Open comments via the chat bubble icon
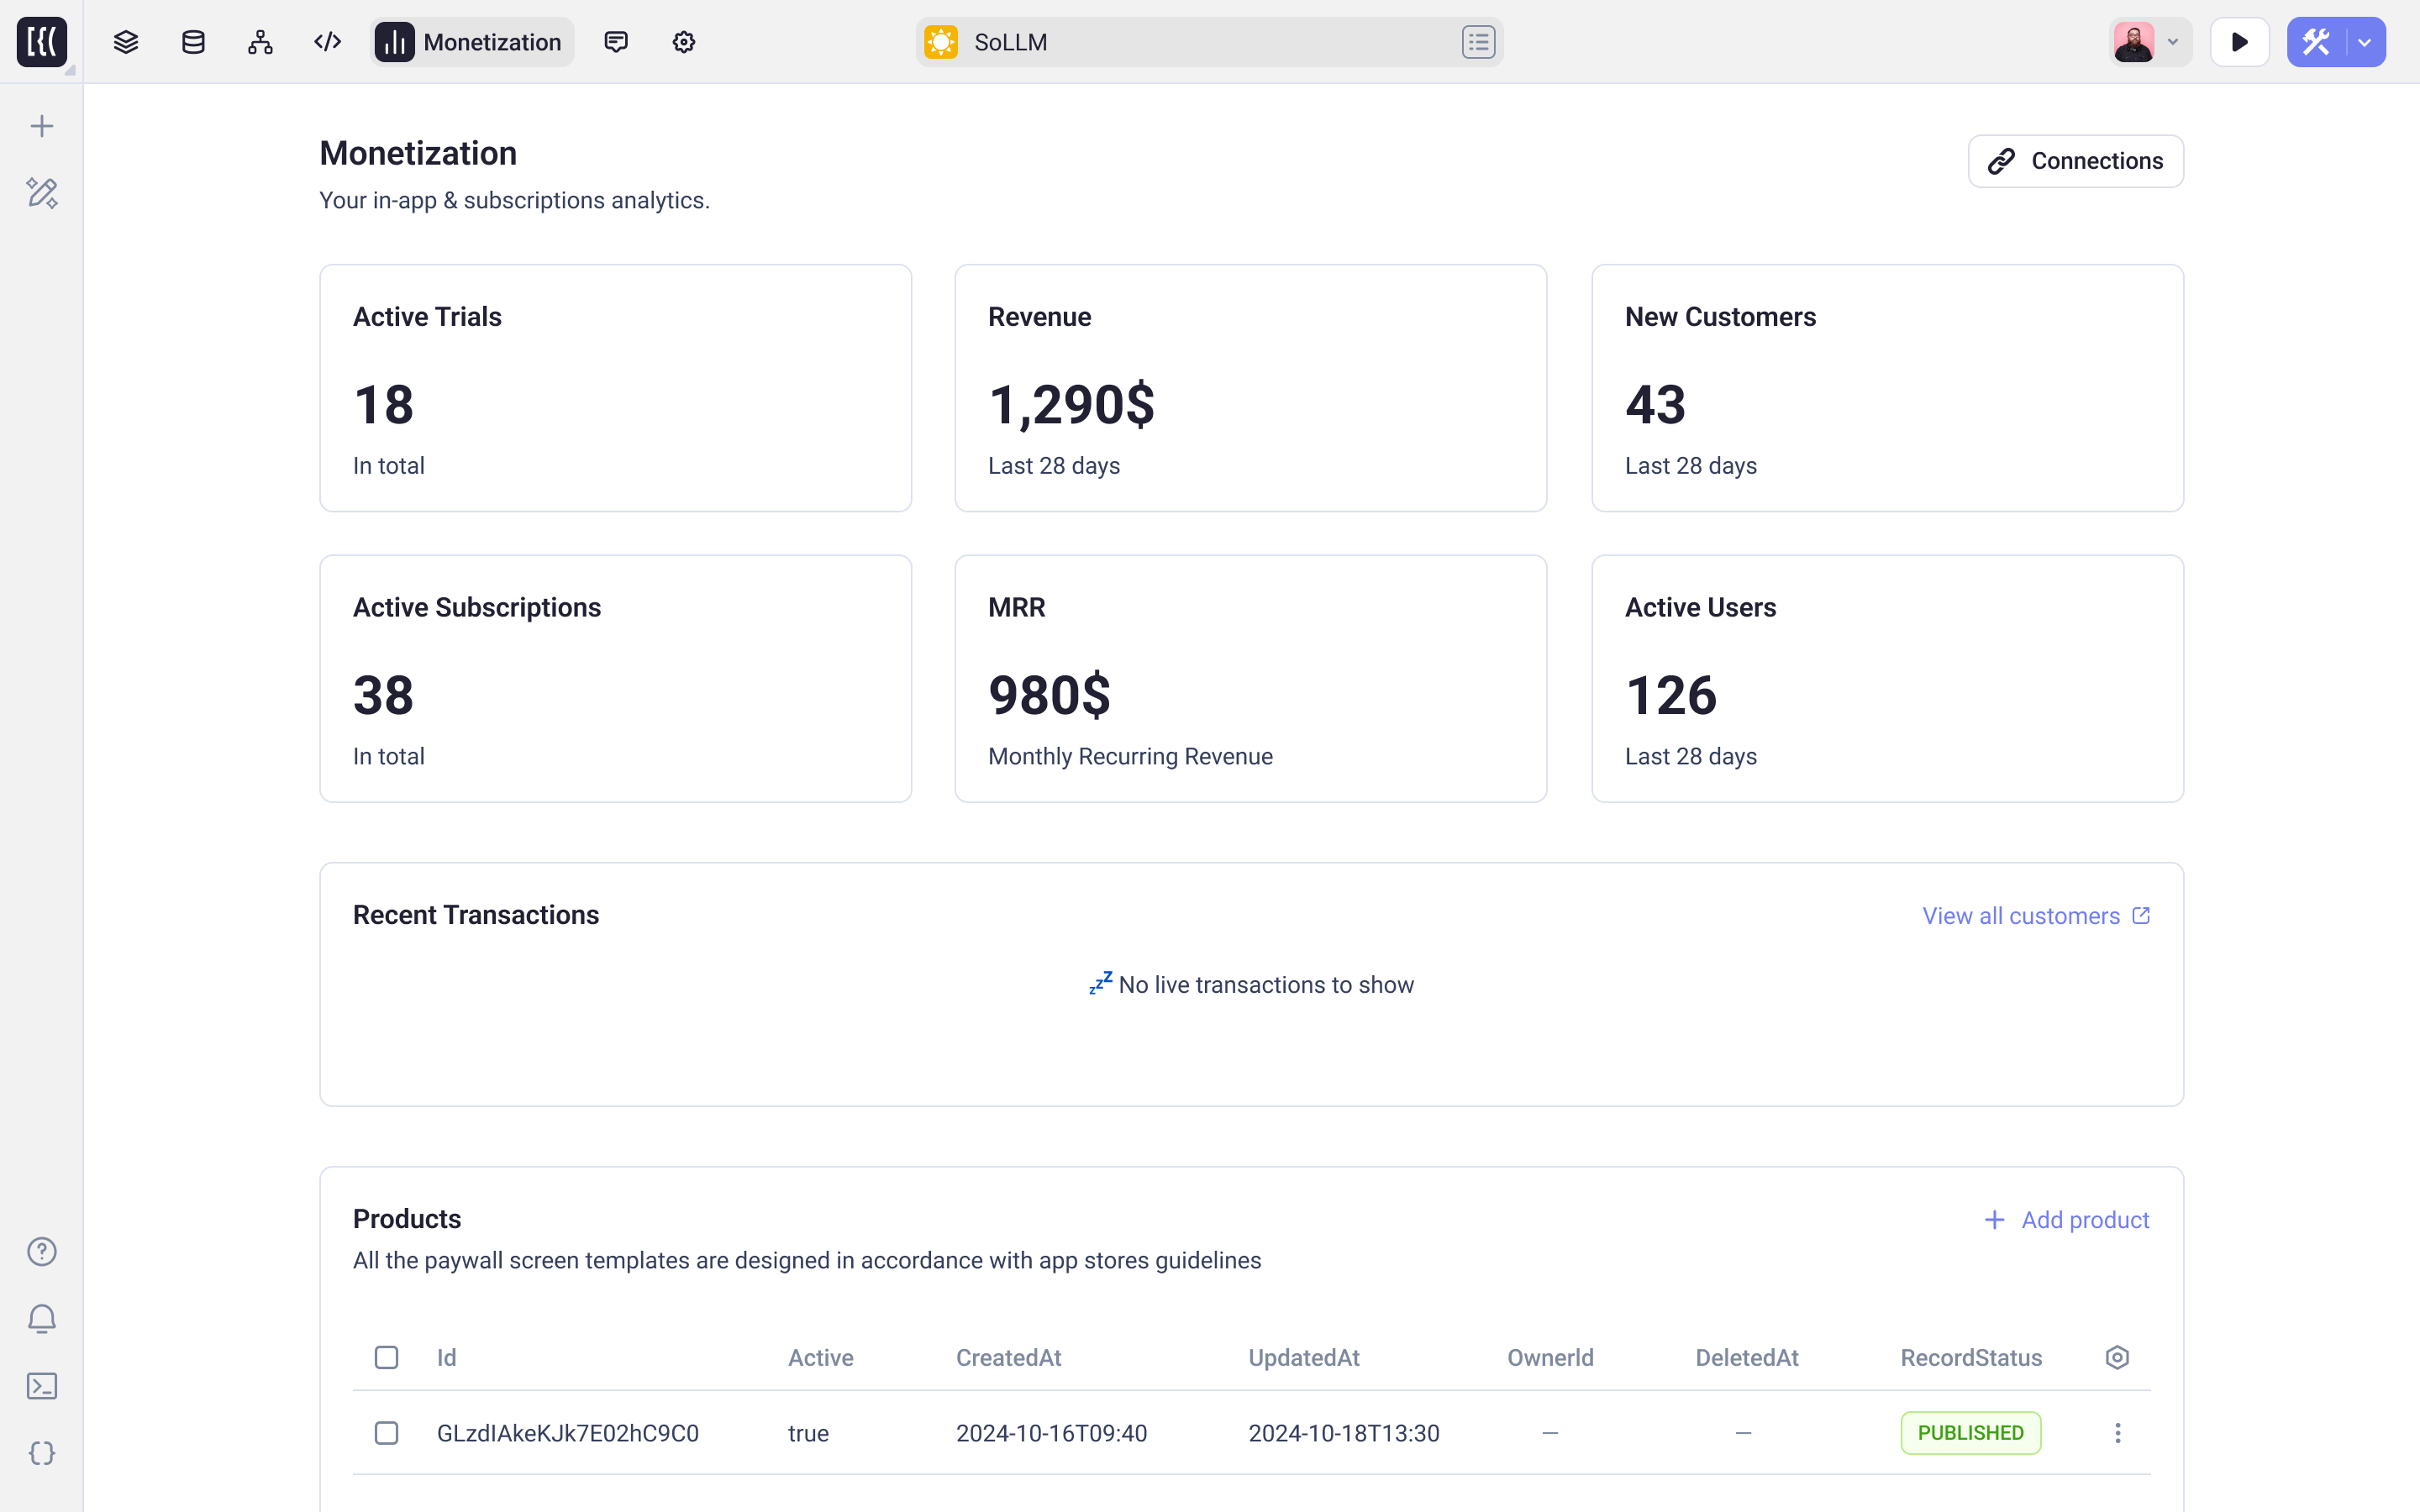 (x=616, y=41)
